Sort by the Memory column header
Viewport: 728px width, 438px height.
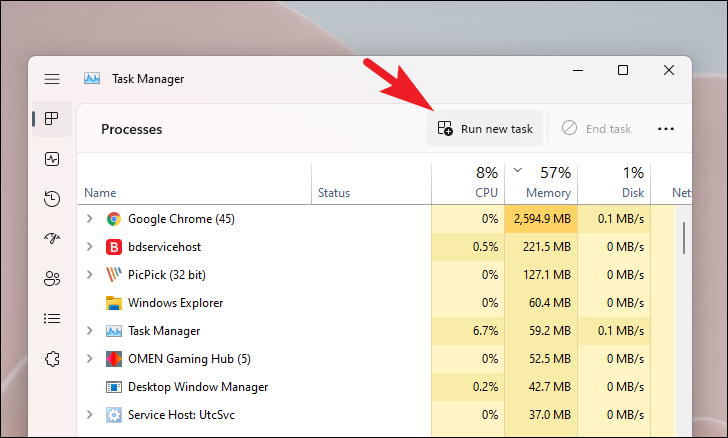pos(541,184)
